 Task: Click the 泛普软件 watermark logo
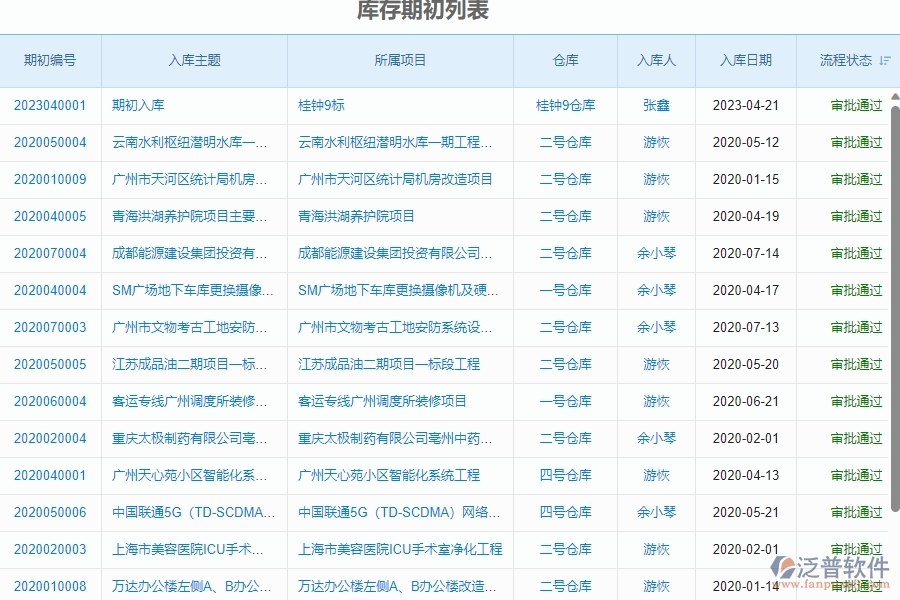coord(831,565)
